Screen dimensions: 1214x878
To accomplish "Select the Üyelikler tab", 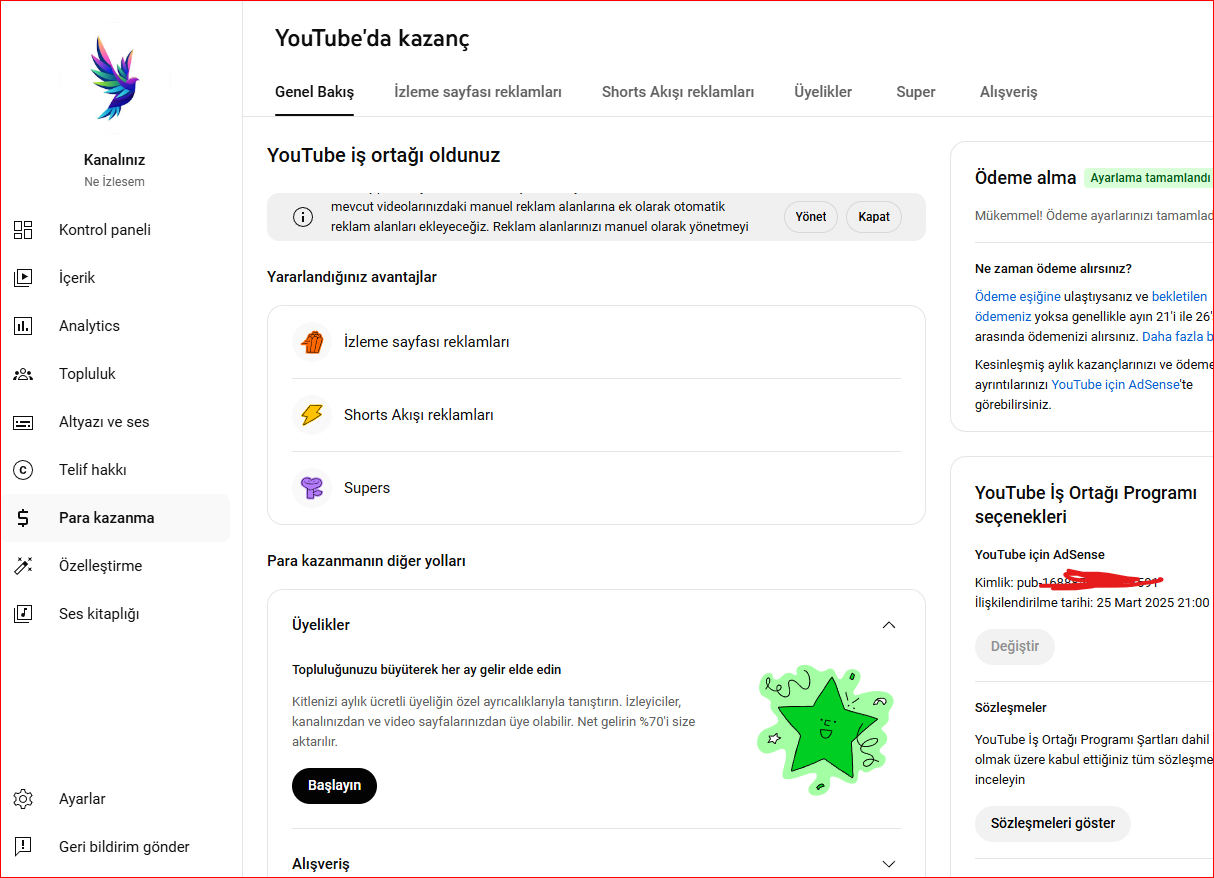I will pyautogui.click(x=823, y=92).
